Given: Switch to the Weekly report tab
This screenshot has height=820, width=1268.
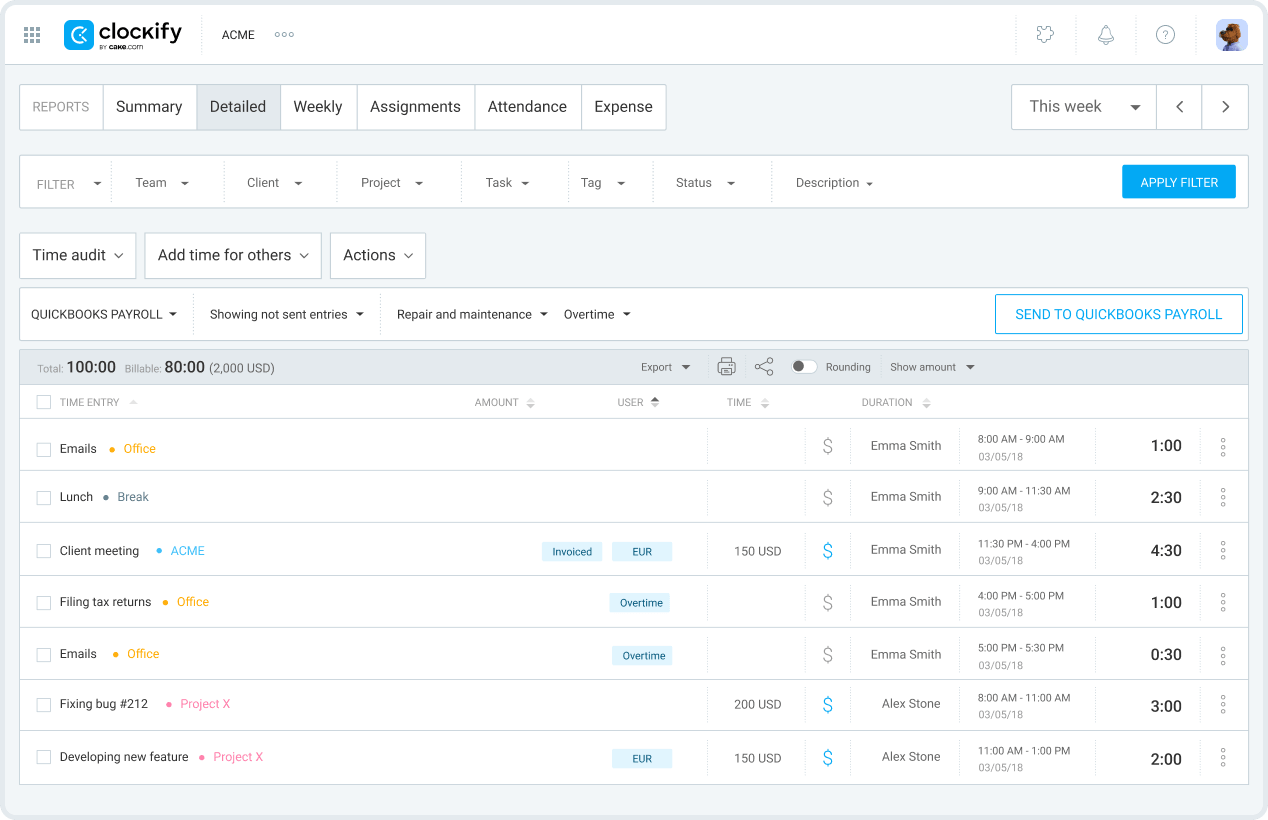Looking at the screenshot, I should [318, 107].
